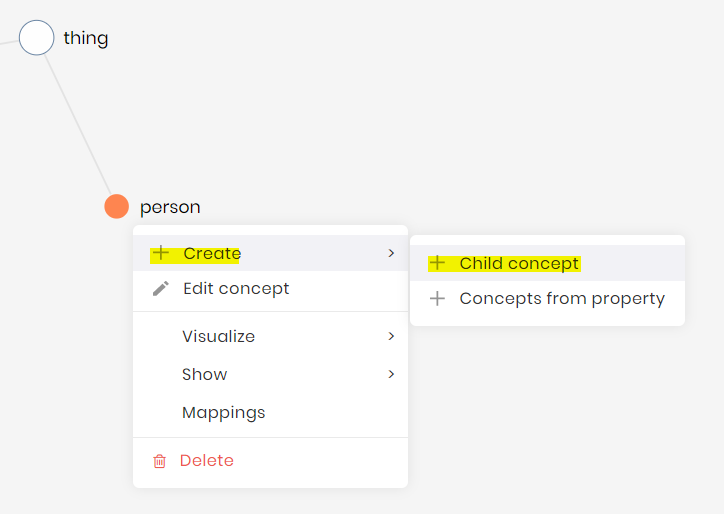Expand the Show submenu chevron
The height and width of the screenshot is (514, 724).
click(391, 374)
